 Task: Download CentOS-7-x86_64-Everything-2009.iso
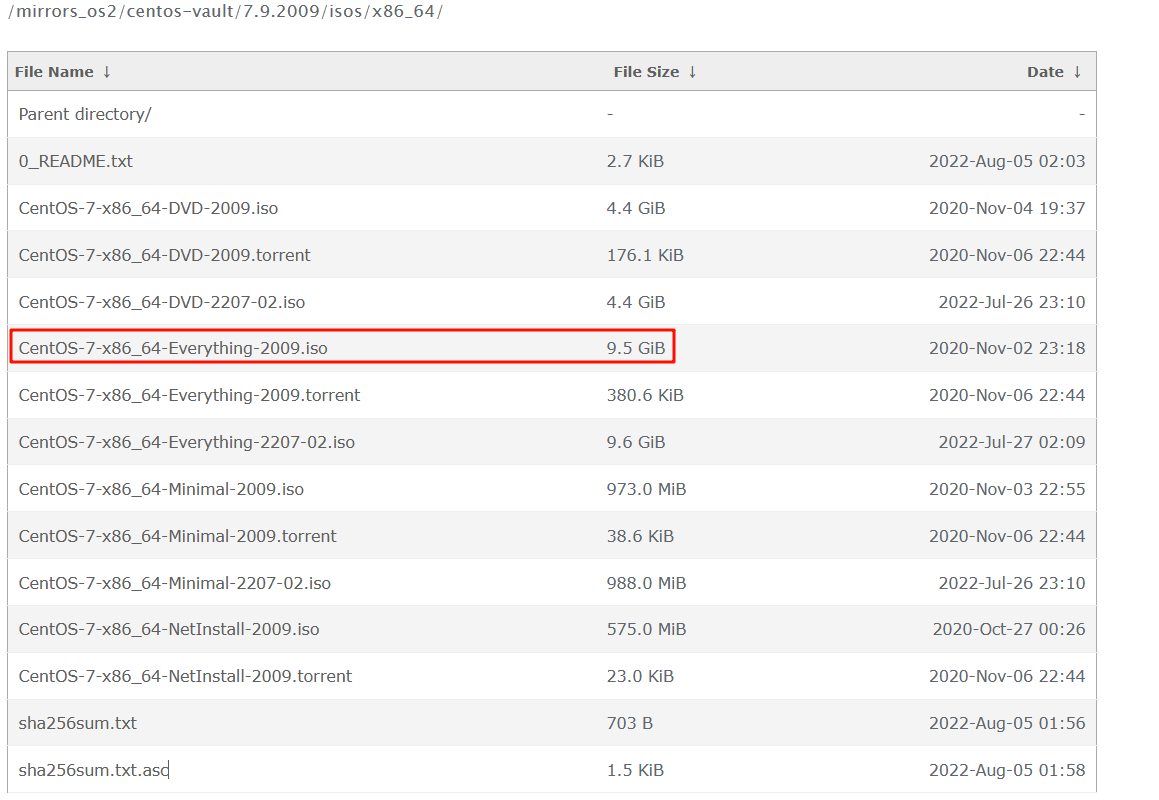(173, 348)
